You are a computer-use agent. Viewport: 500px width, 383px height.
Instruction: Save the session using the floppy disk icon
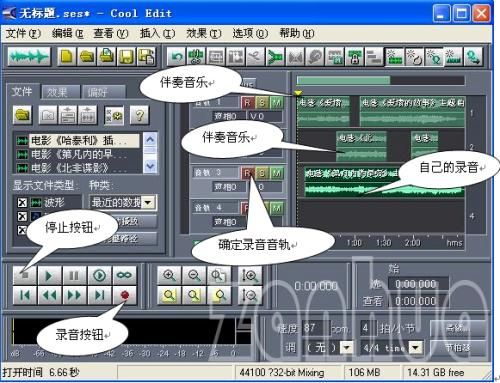(x=126, y=57)
